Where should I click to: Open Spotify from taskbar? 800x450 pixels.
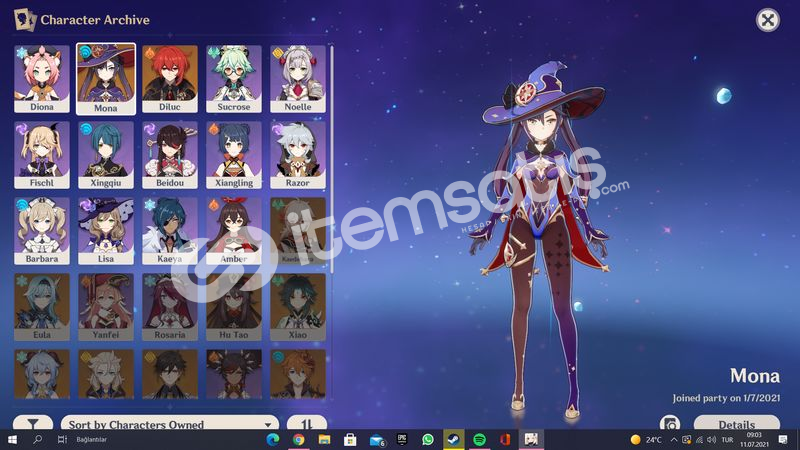point(479,439)
